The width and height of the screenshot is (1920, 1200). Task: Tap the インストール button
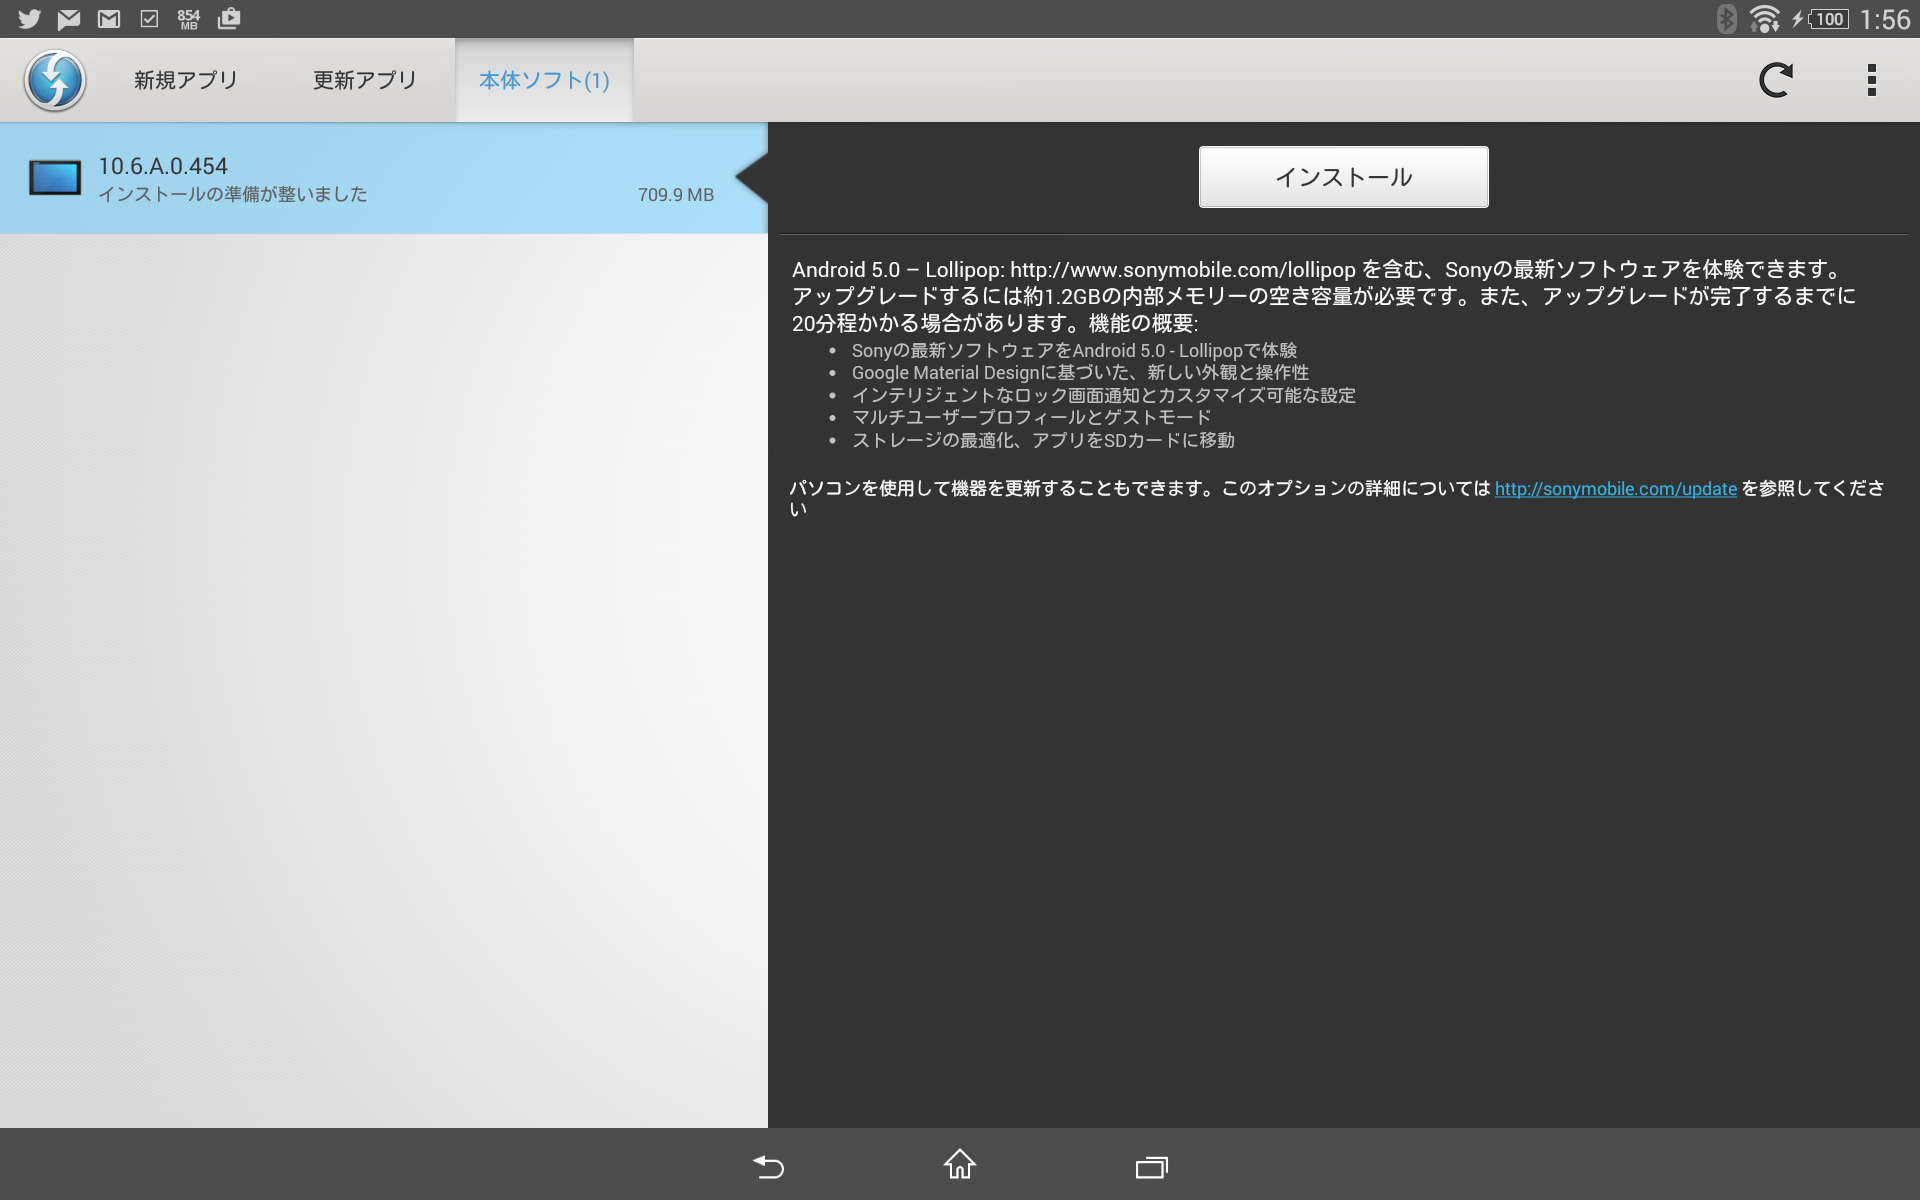(x=1343, y=177)
